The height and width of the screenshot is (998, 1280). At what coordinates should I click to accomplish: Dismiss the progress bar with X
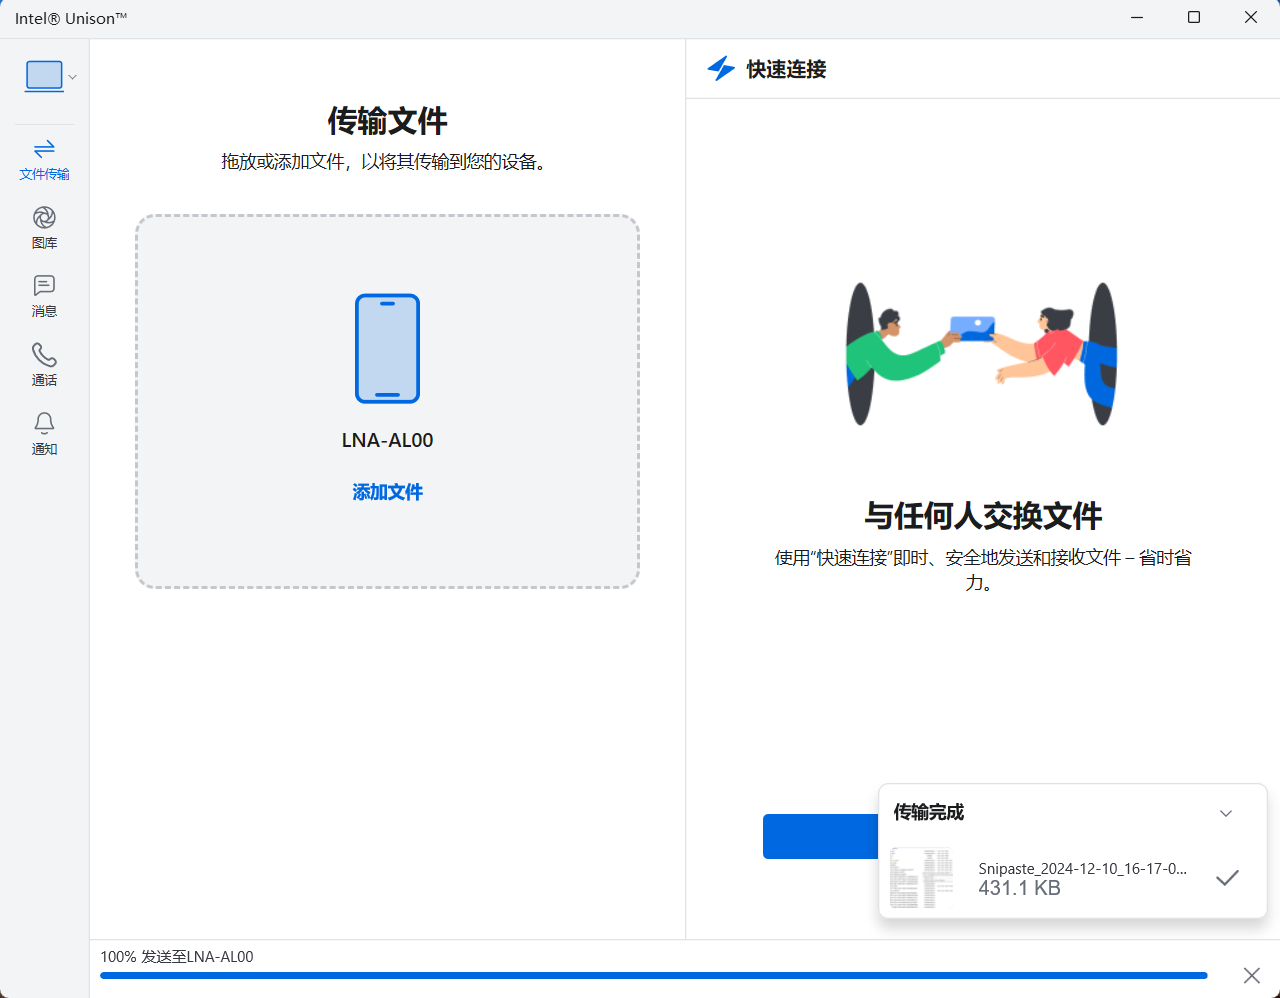[x=1251, y=975]
